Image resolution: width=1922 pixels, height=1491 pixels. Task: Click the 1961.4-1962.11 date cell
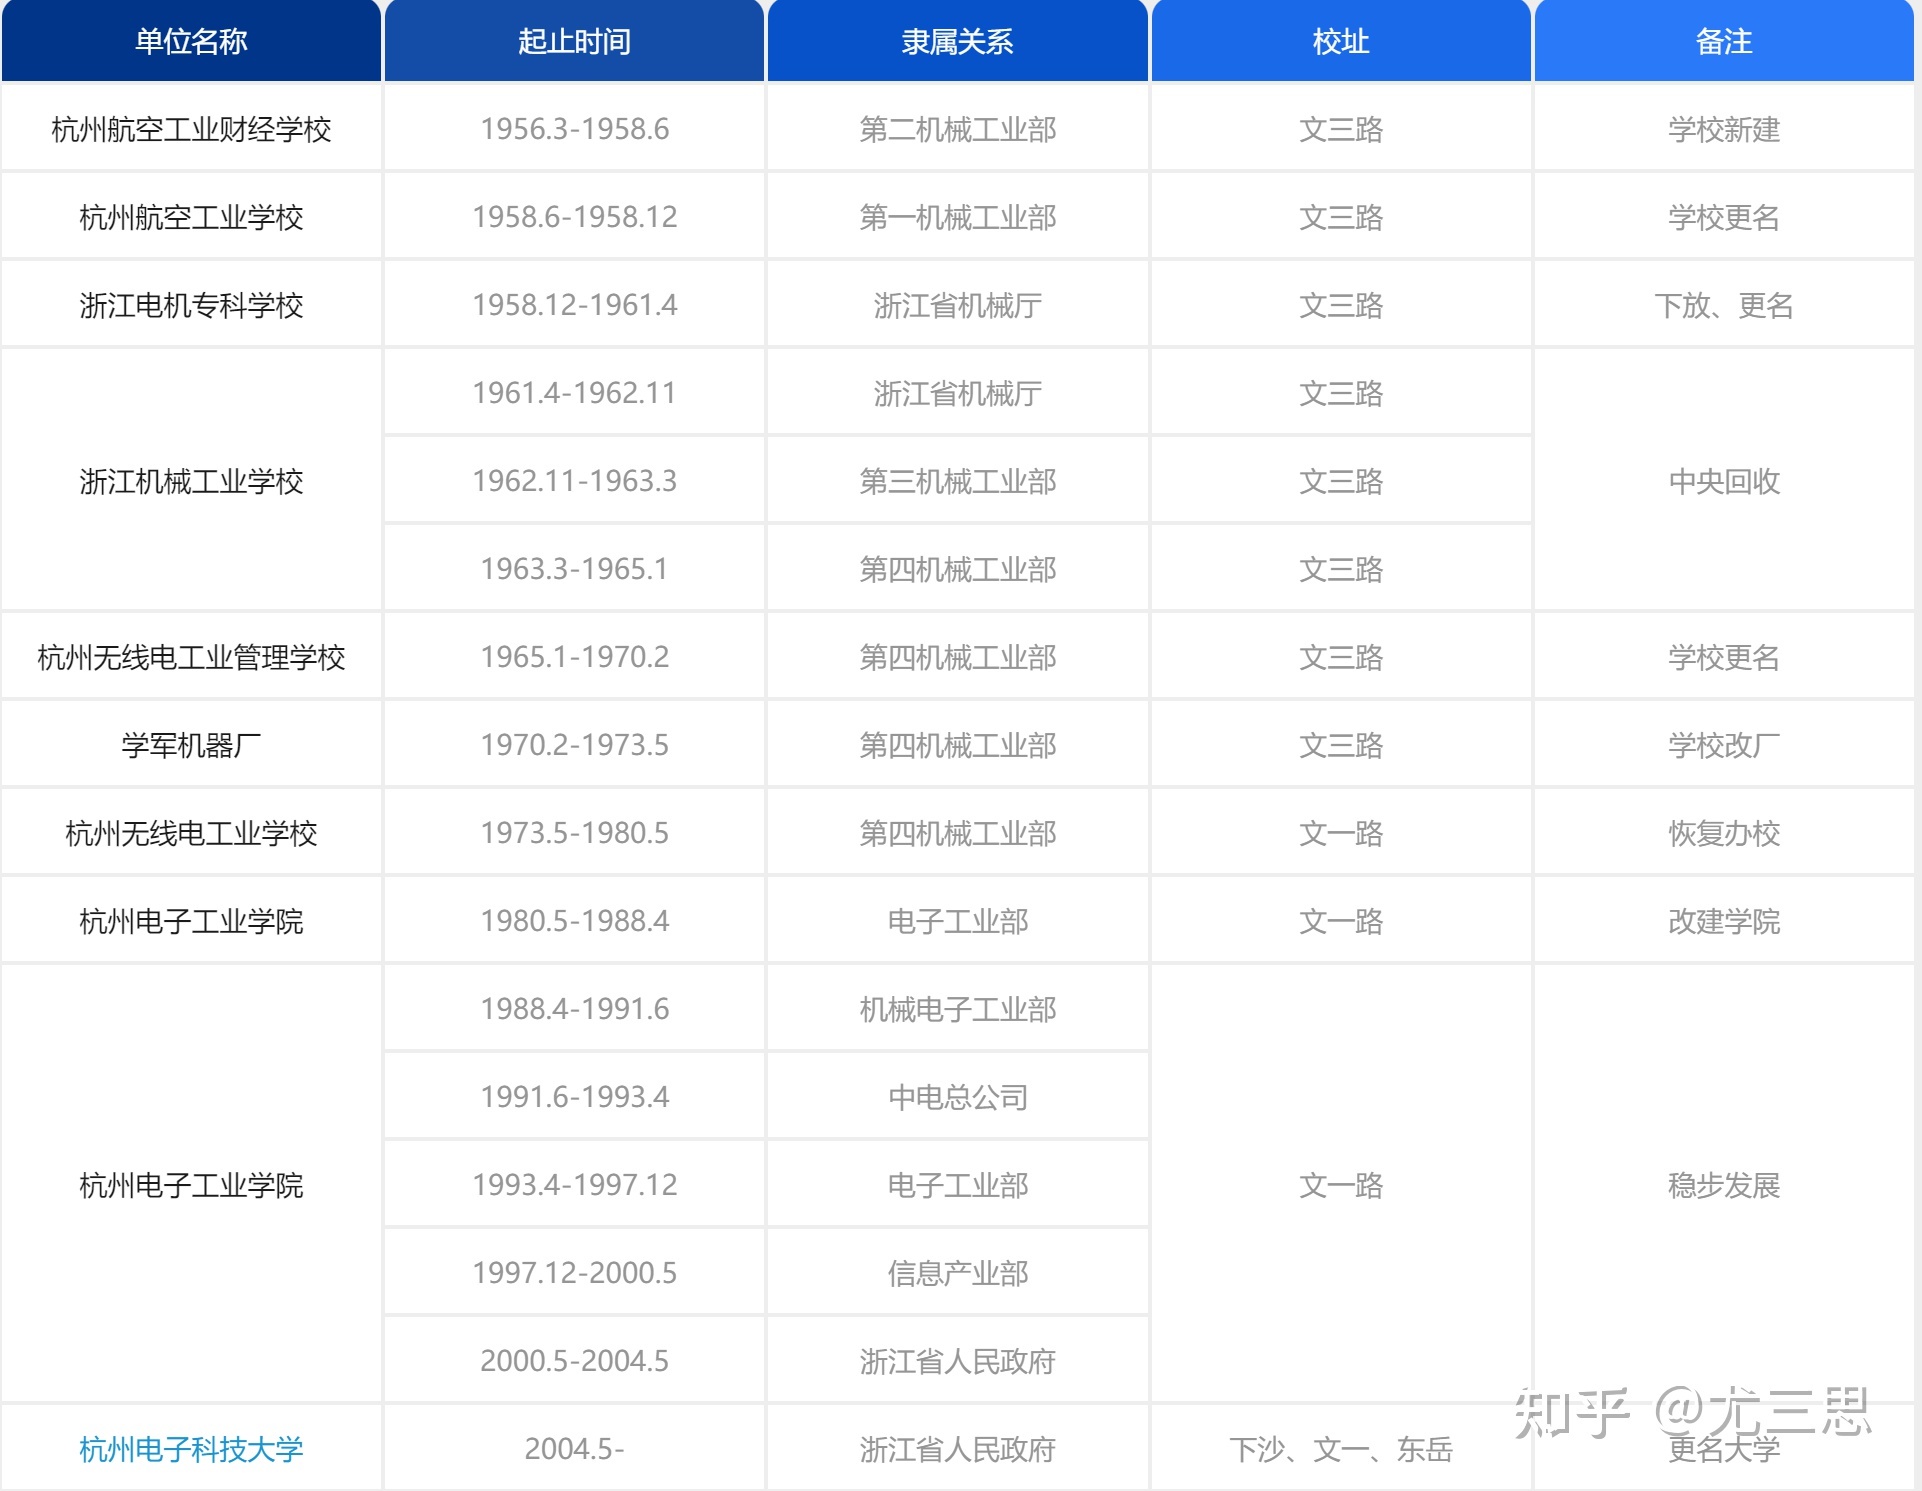(574, 392)
